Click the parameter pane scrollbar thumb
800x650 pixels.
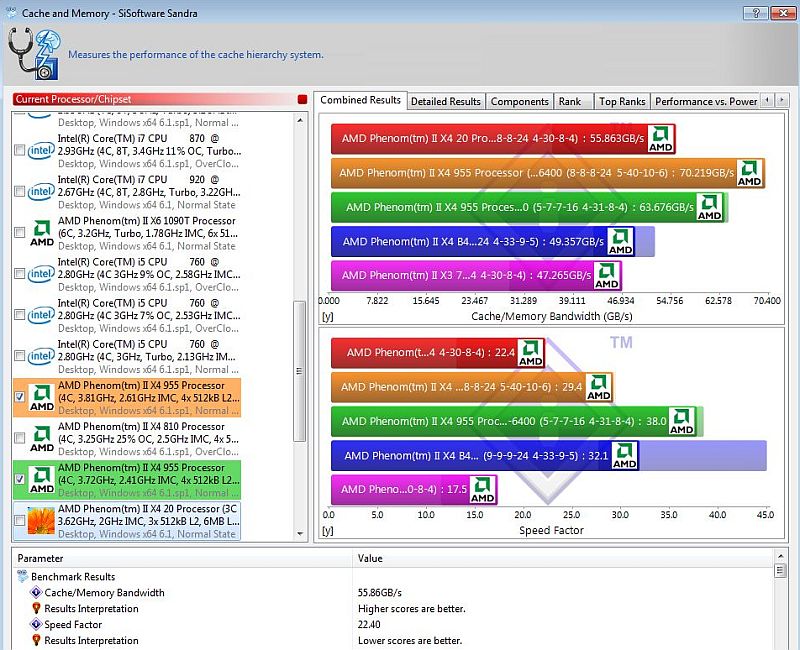(780, 570)
